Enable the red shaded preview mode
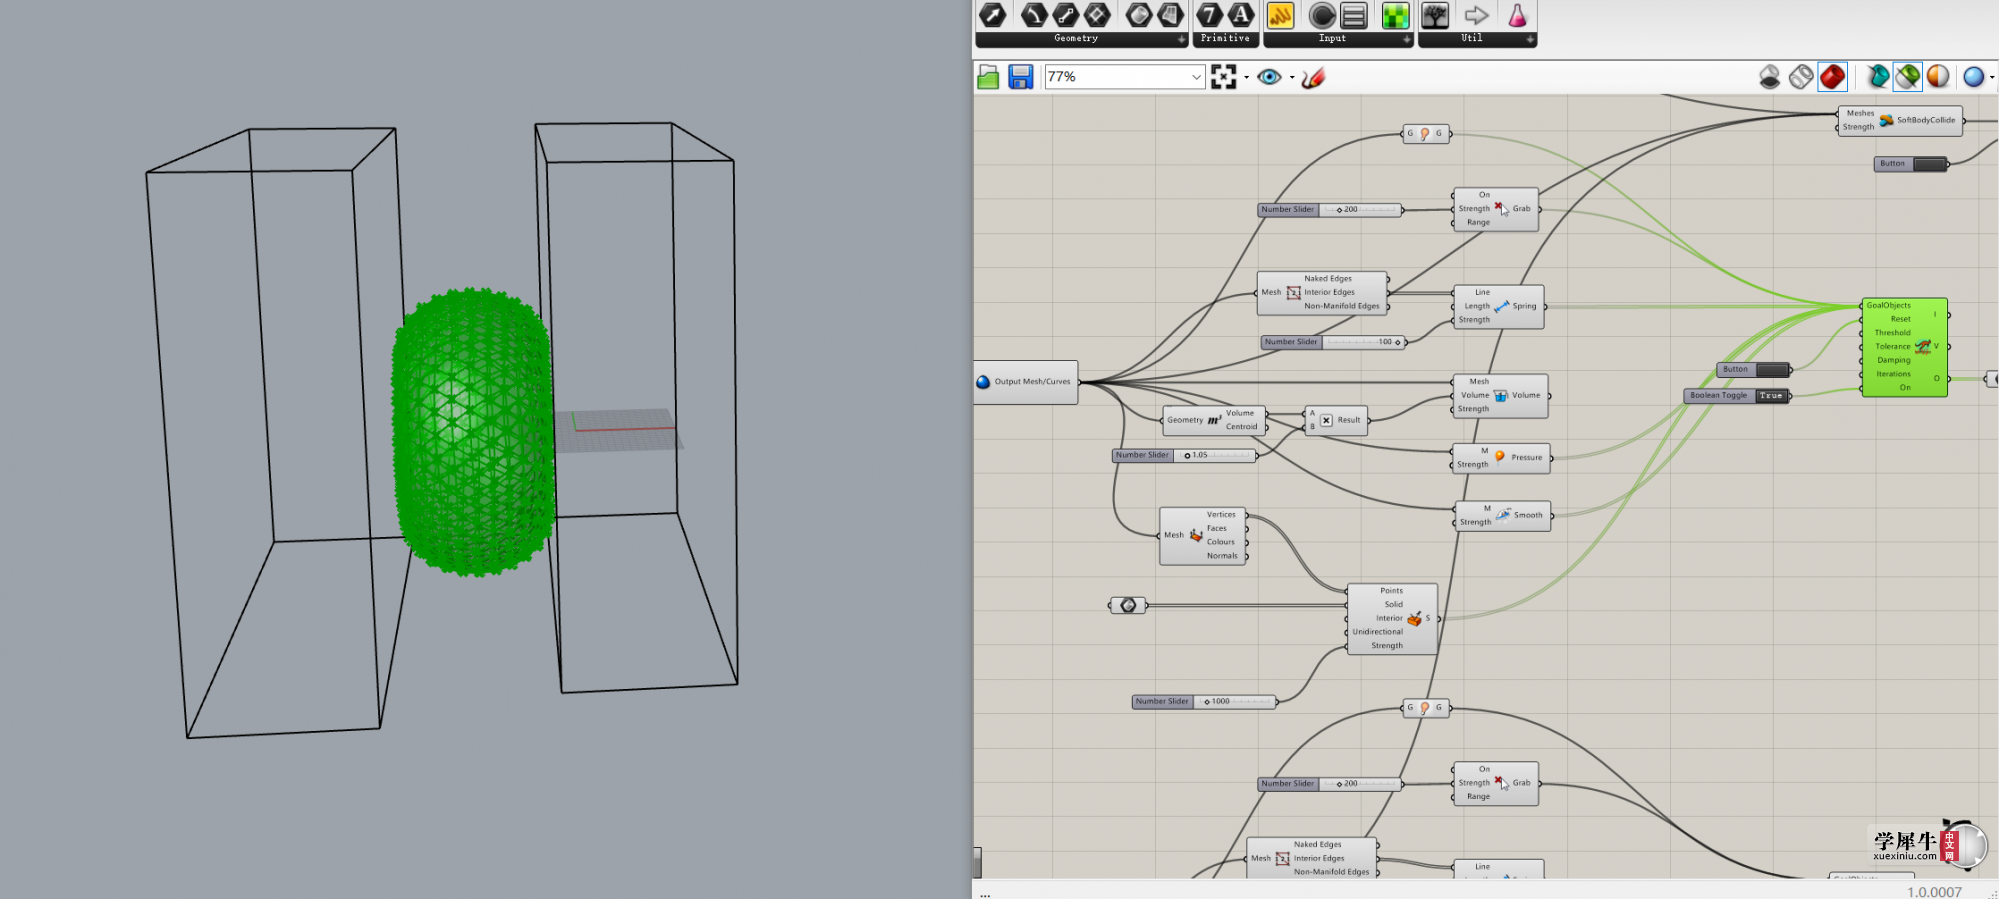The width and height of the screenshot is (1999, 899). click(x=1833, y=77)
